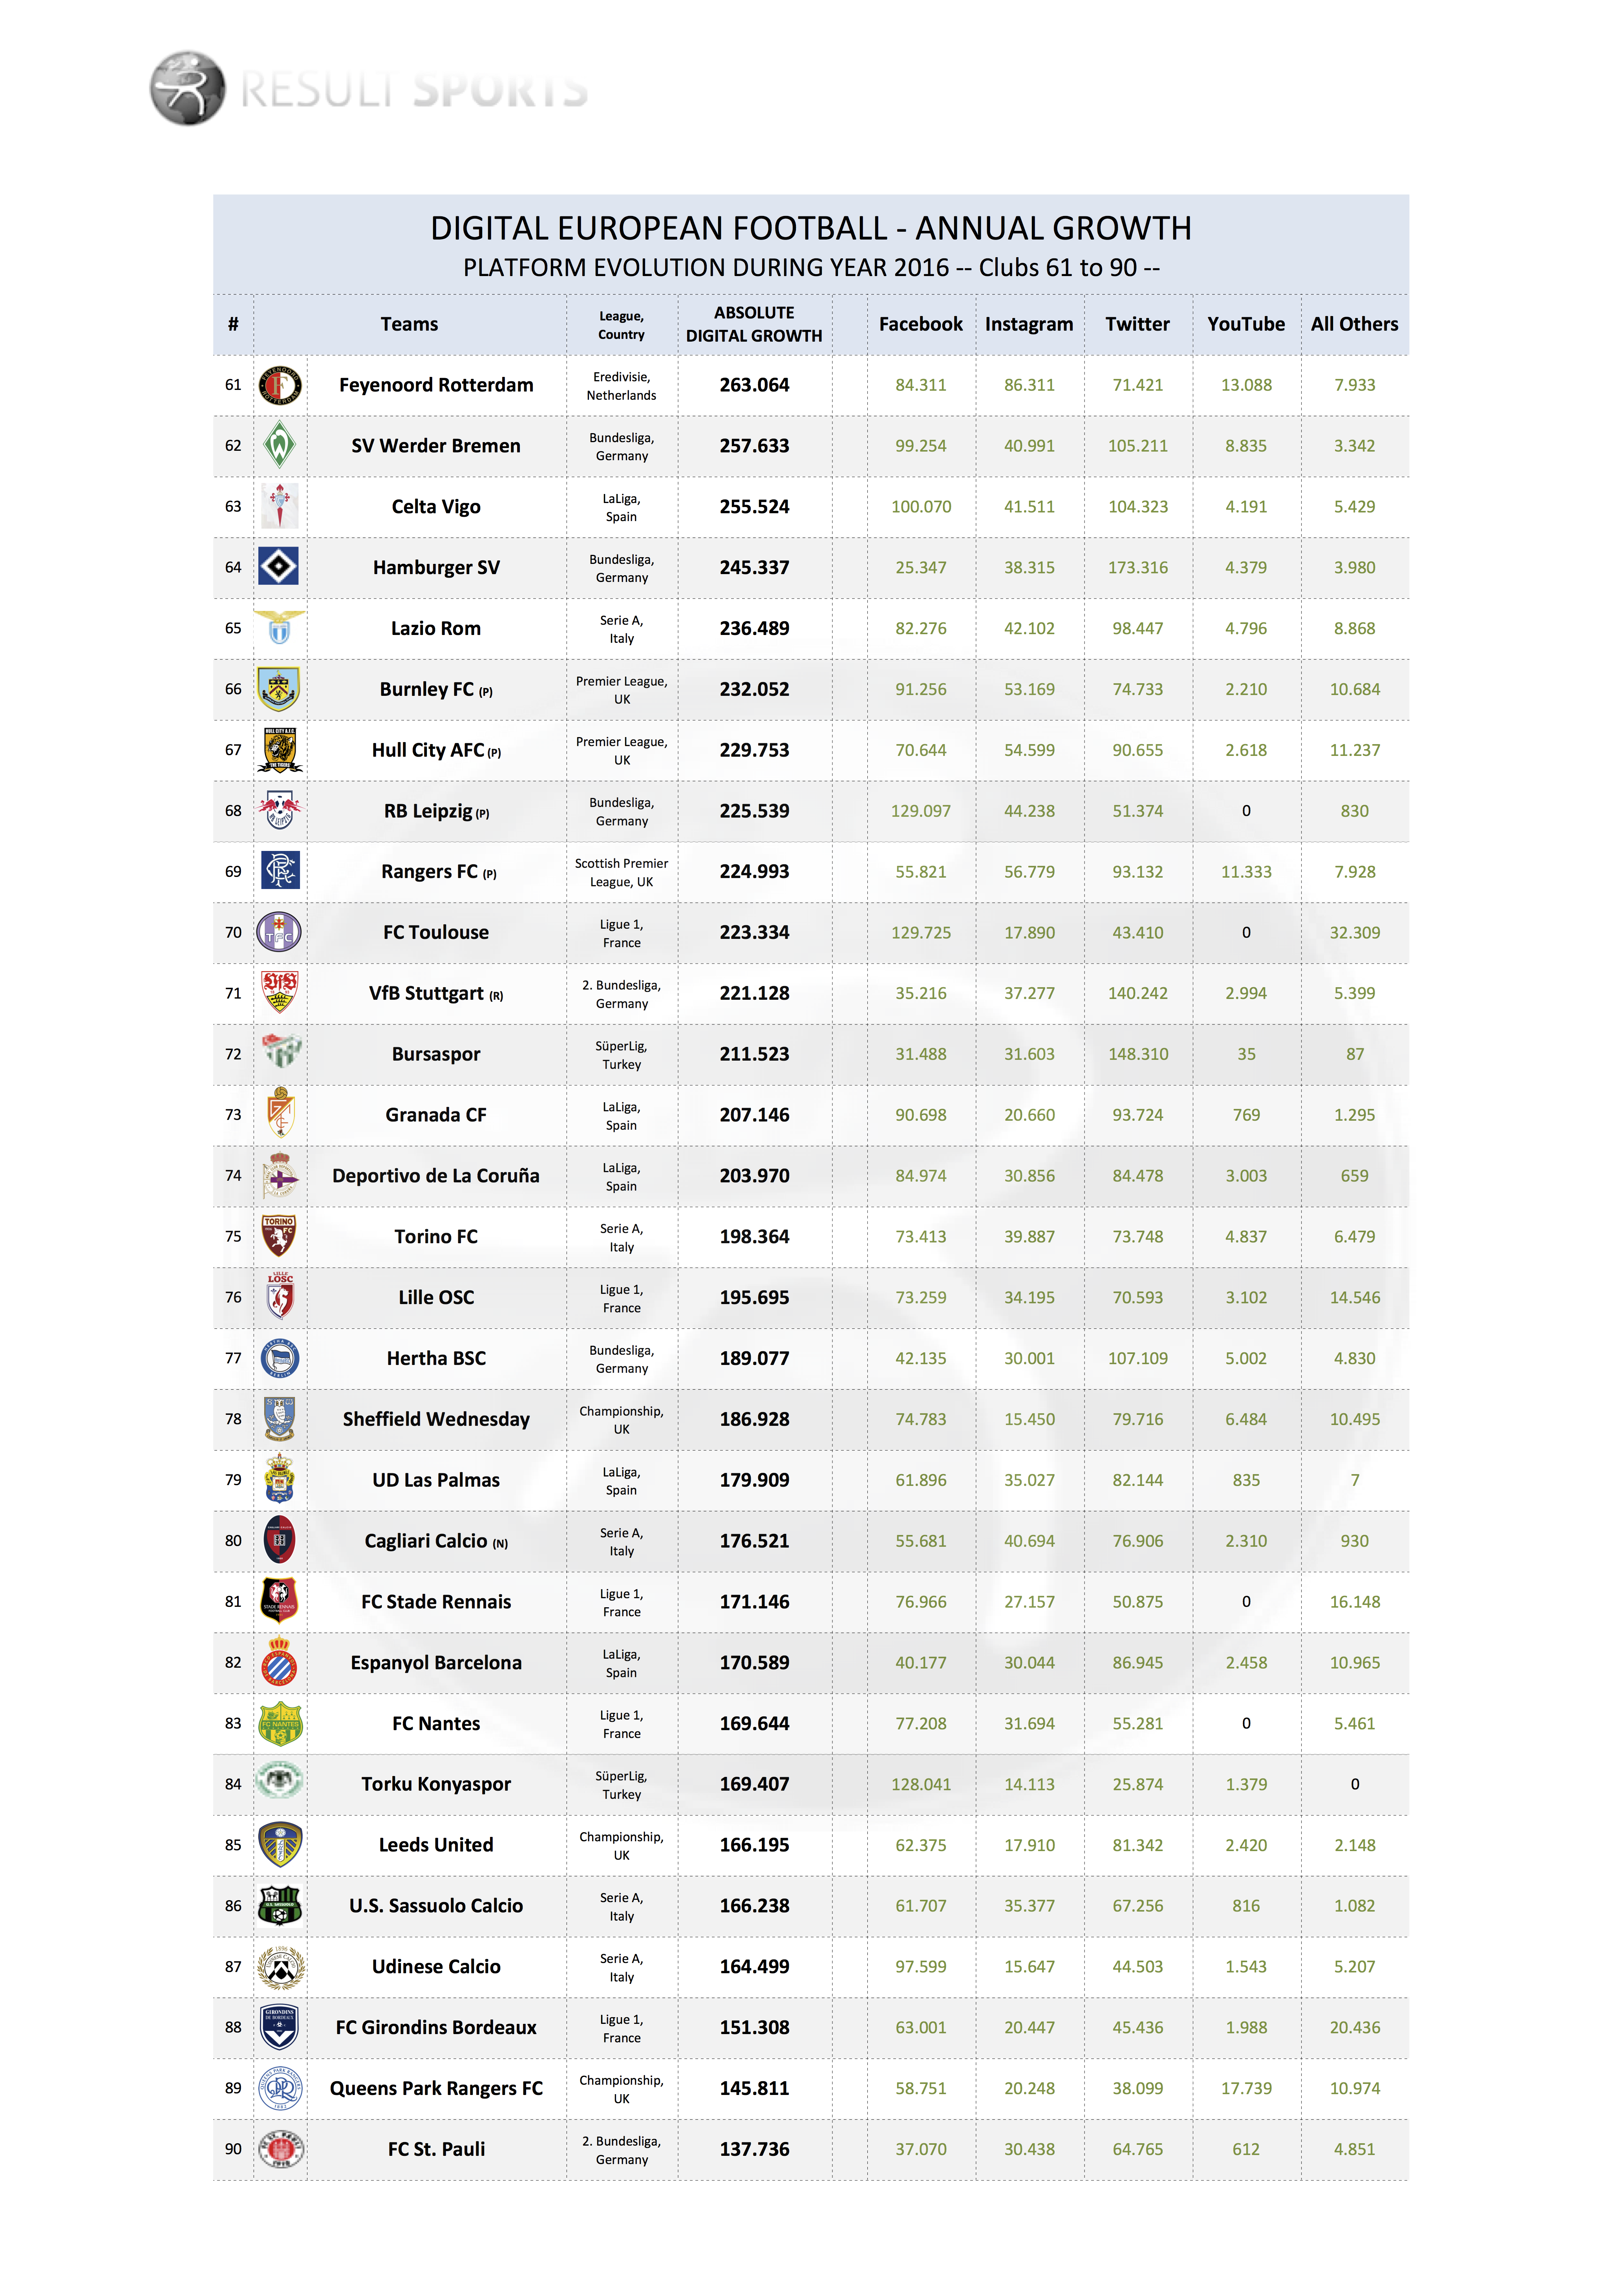Click the Facebook column header
Screen dimensions: 1622x2296
pyautogui.click(x=920, y=324)
